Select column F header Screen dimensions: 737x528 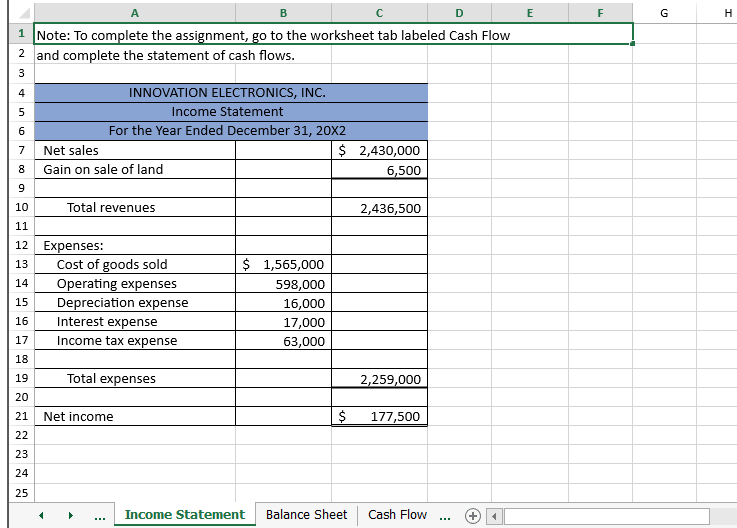tap(600, 13)
